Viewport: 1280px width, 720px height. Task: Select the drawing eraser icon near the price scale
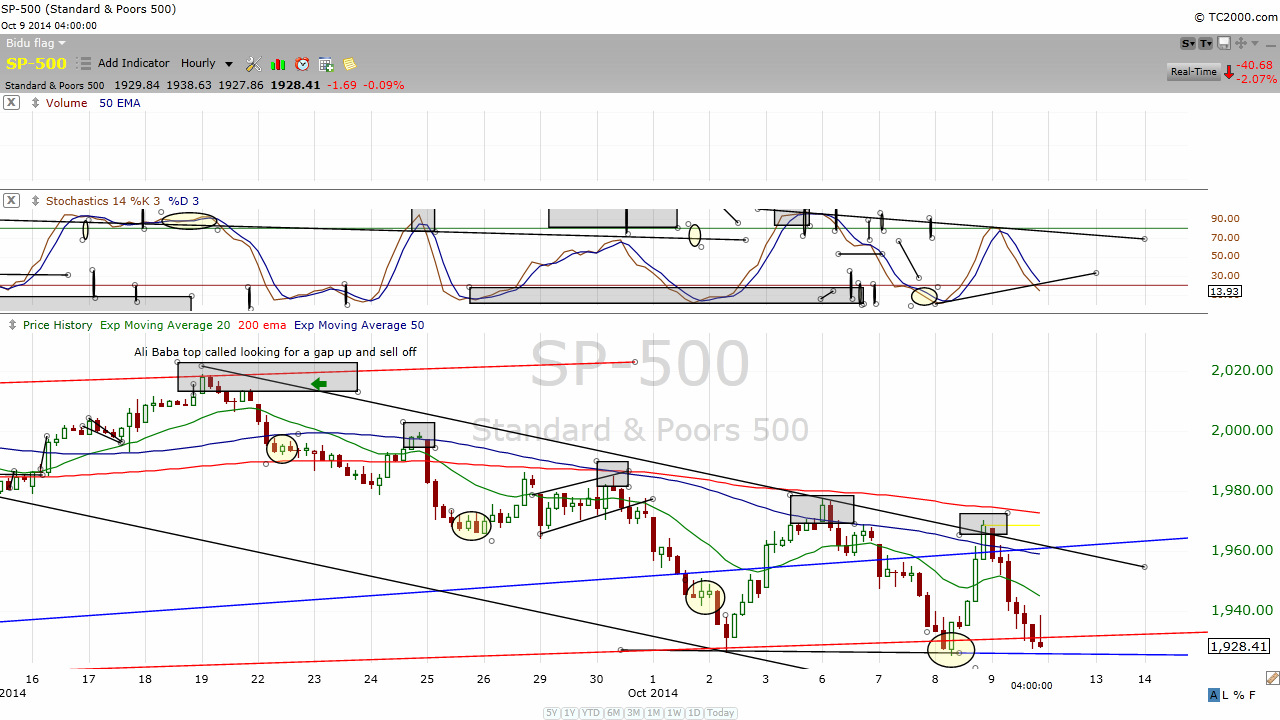pyautogui.click(x=1271, y=677)
